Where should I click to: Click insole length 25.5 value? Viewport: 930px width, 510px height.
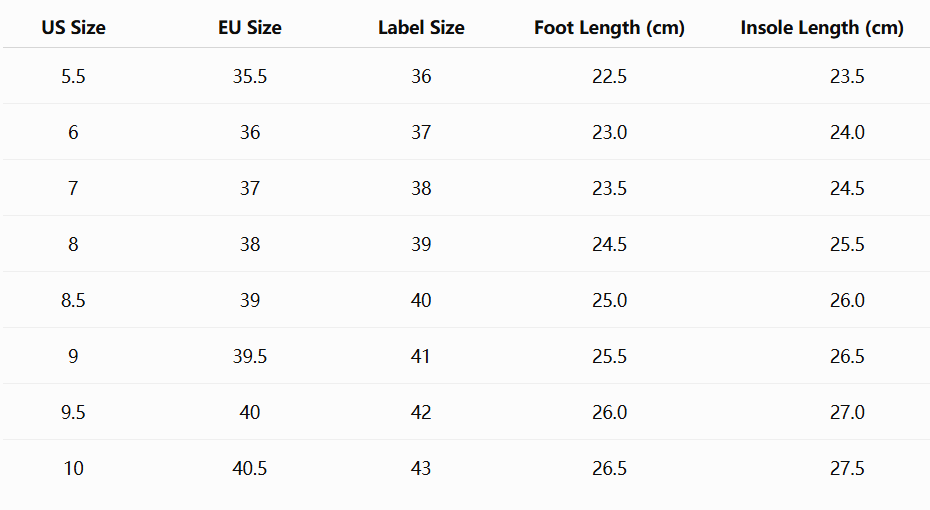coord(847,244)
